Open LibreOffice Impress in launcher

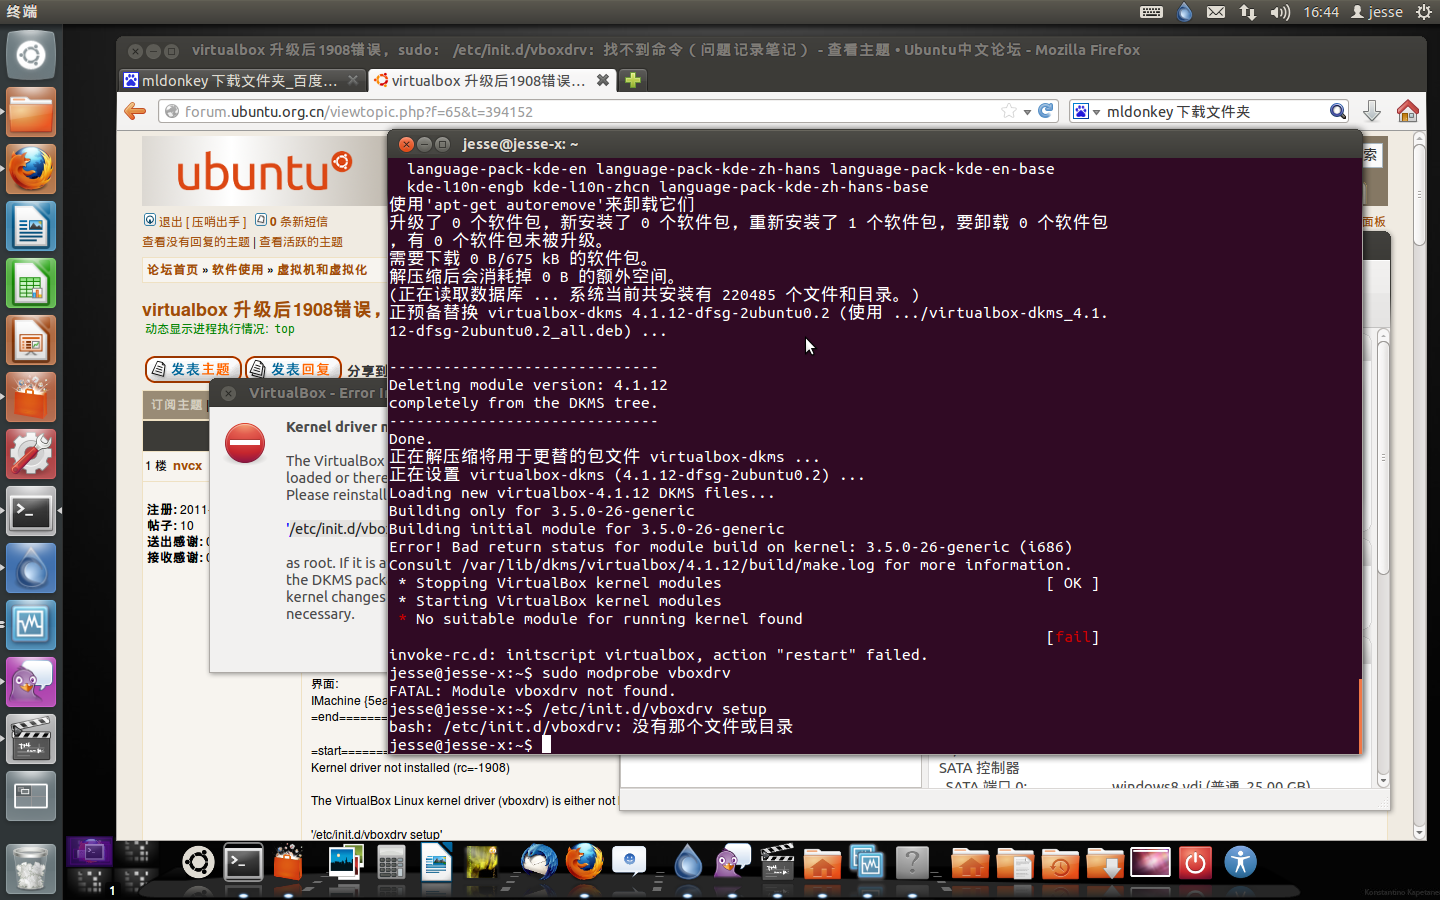pyautogui.click(x=30, y=340)
